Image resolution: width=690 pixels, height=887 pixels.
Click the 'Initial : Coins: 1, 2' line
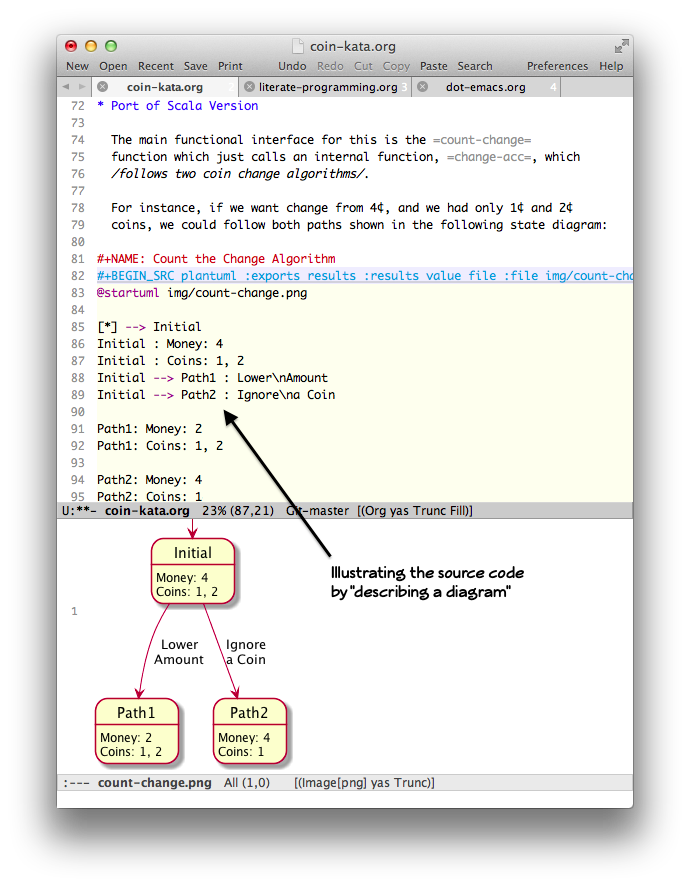(170, 361)
